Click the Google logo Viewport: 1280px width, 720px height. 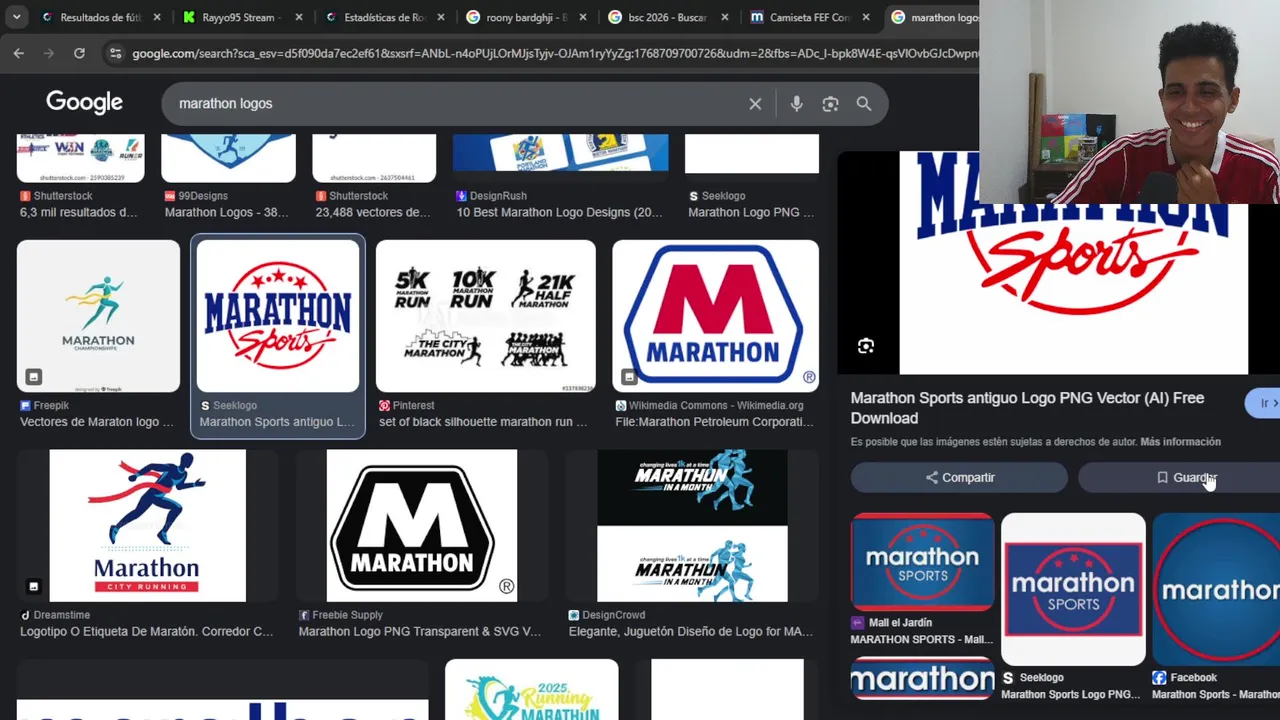coord(84,102)
